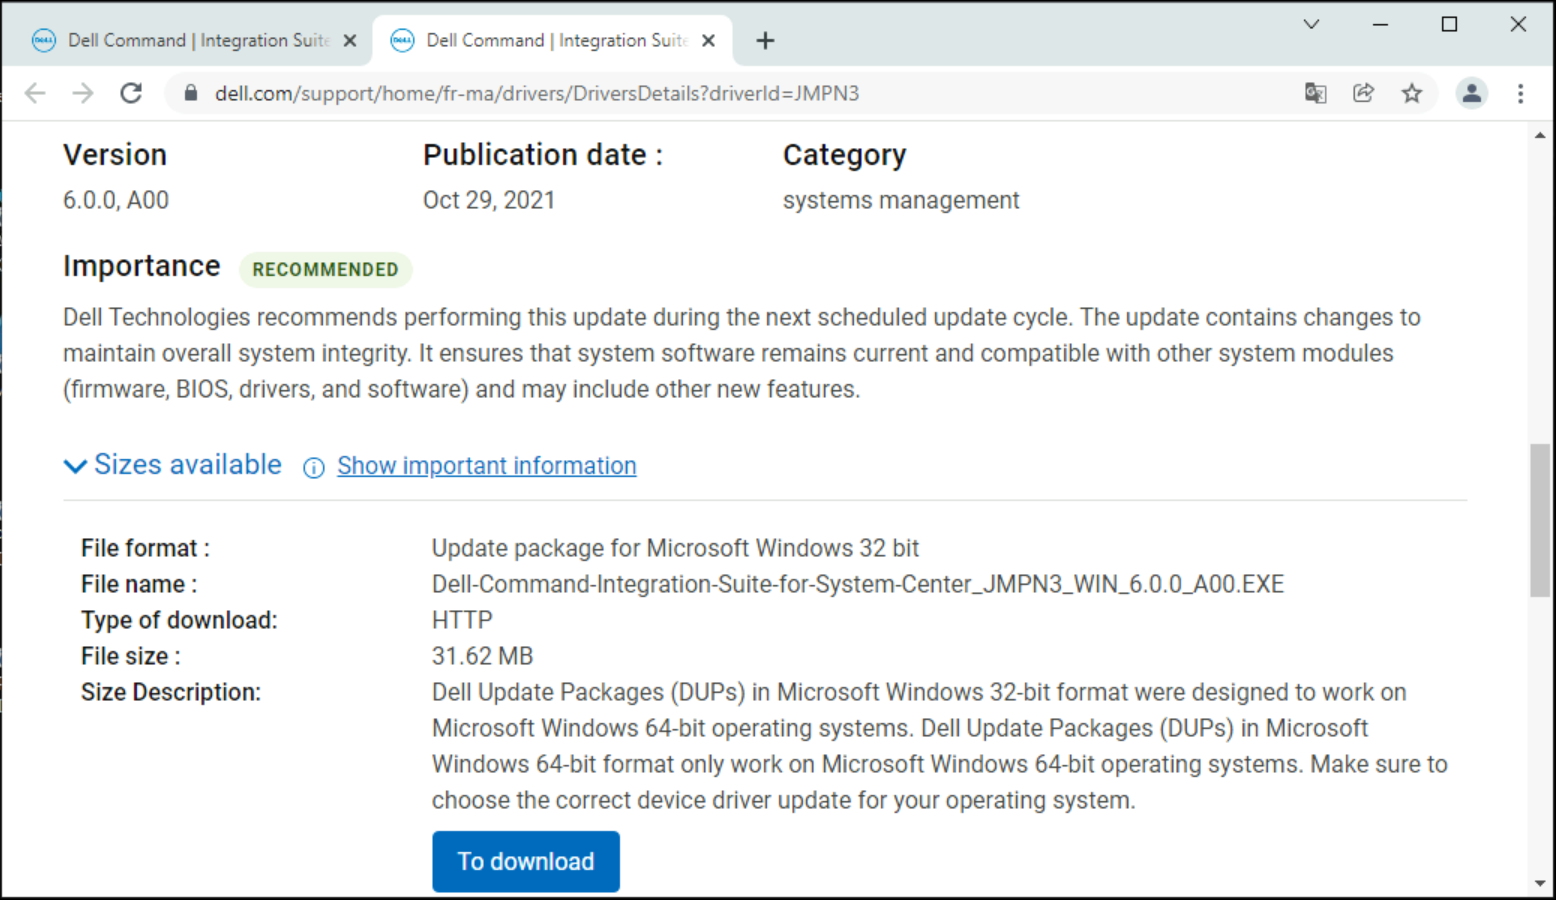The width and height of the screenshot is (1556, 900).
Task: Open Show important information link
Action: click(x=486, y=466)
